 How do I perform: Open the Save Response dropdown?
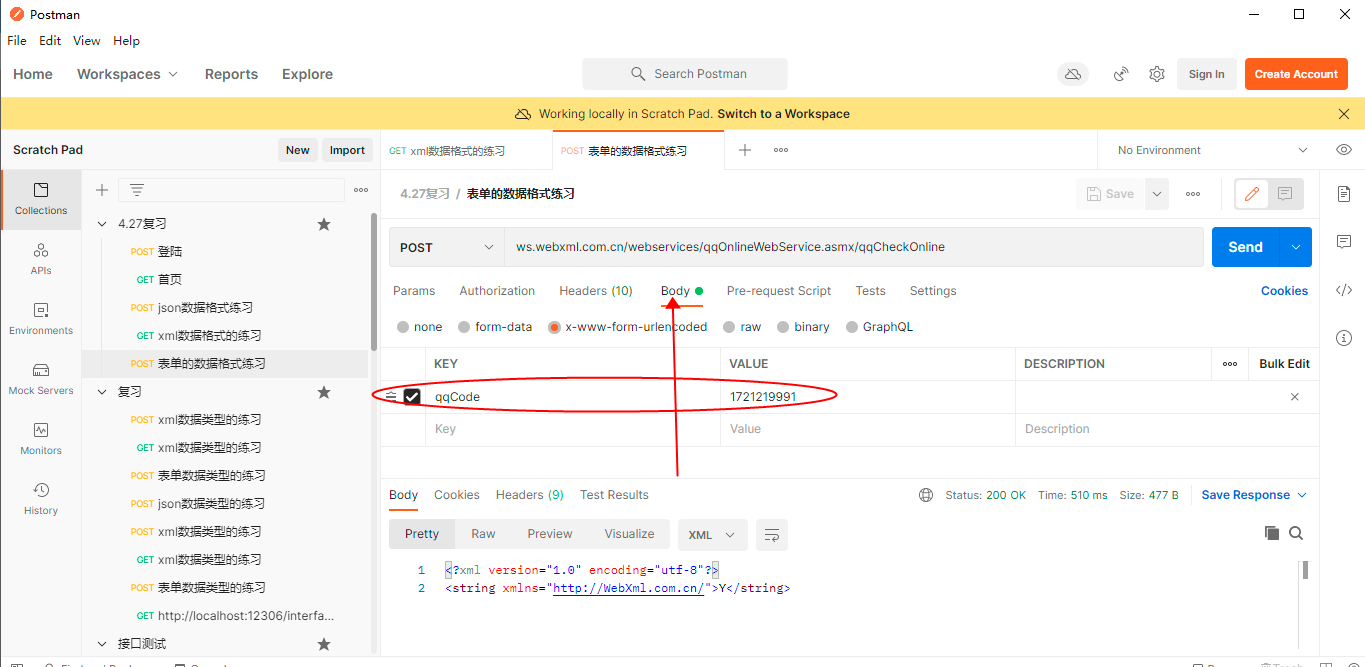coord(1254,495)
